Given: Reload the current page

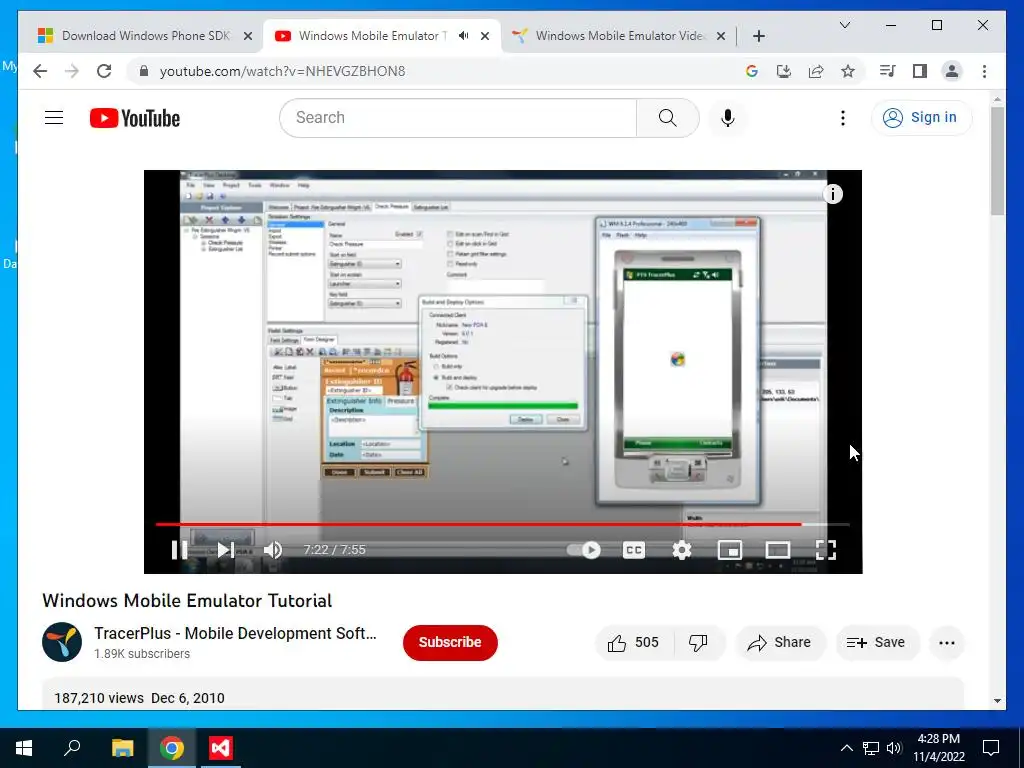Looking at the screenshot, I should (x=104, y=71).
